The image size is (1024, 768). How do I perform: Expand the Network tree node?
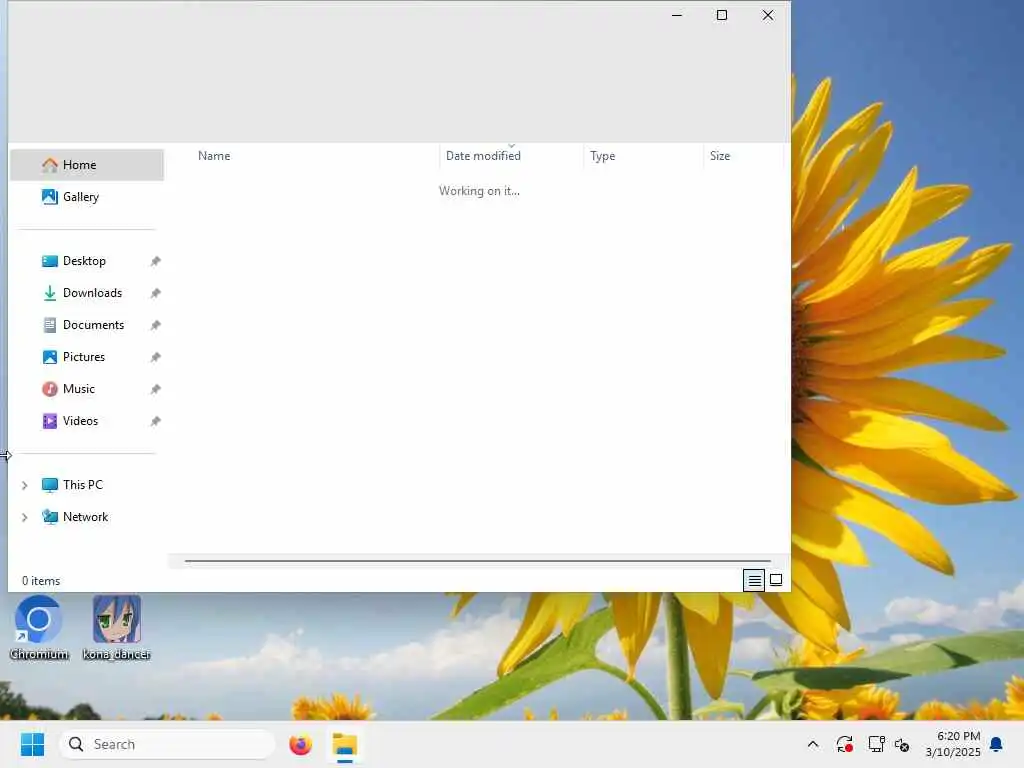(x=25, y=517)
